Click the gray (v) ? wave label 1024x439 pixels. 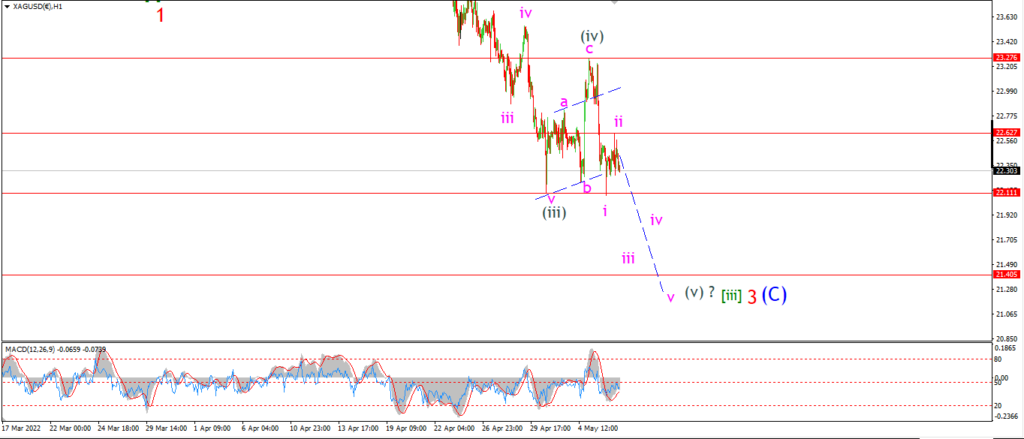click(x=699, y=293)
